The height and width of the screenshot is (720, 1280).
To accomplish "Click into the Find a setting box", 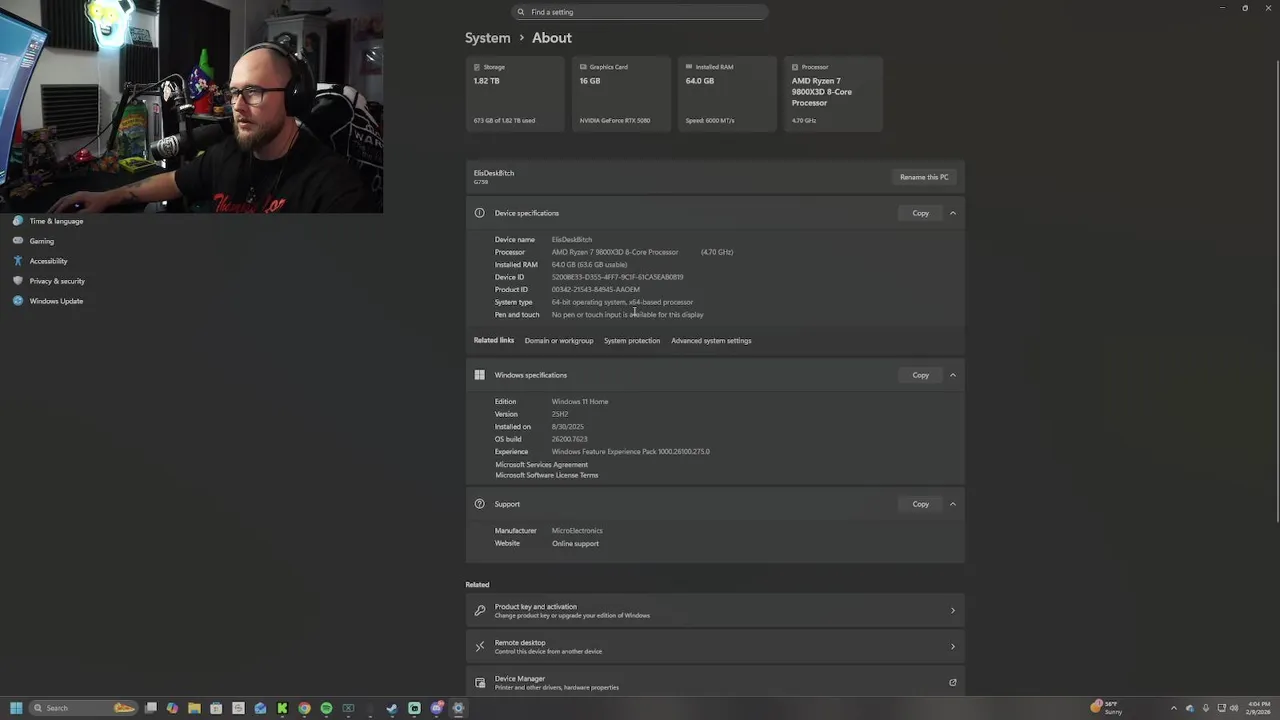I will click(640, 12).
